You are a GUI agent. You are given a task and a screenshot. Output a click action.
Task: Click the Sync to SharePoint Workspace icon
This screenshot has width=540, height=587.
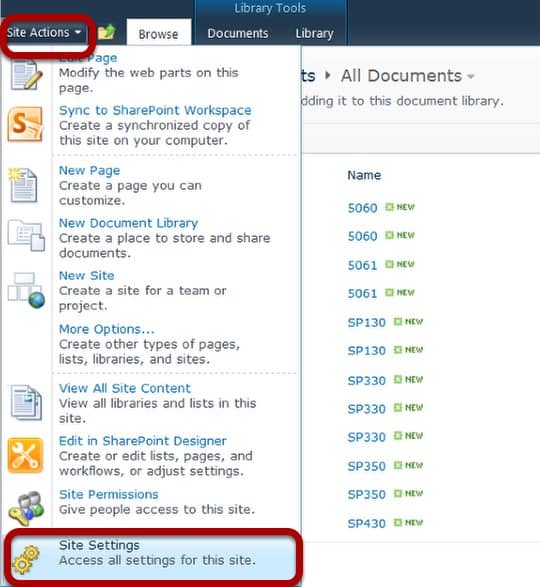tap(25, 124)
